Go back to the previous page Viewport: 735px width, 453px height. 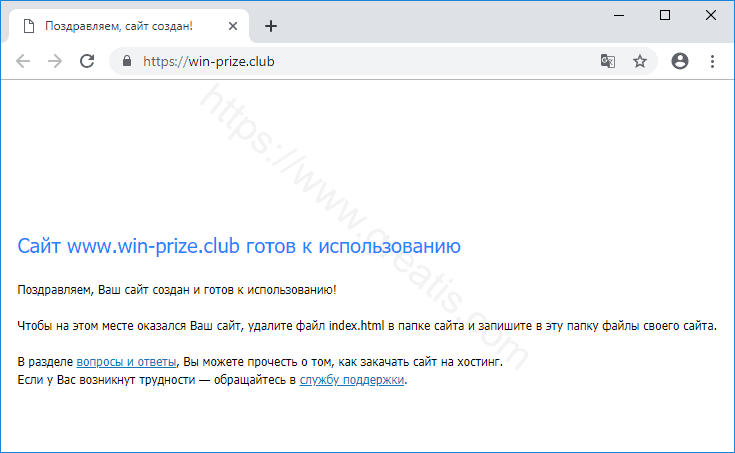click(22, 61)
